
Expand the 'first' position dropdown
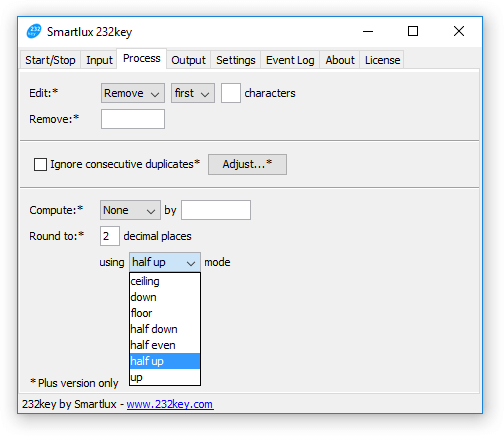193,93
